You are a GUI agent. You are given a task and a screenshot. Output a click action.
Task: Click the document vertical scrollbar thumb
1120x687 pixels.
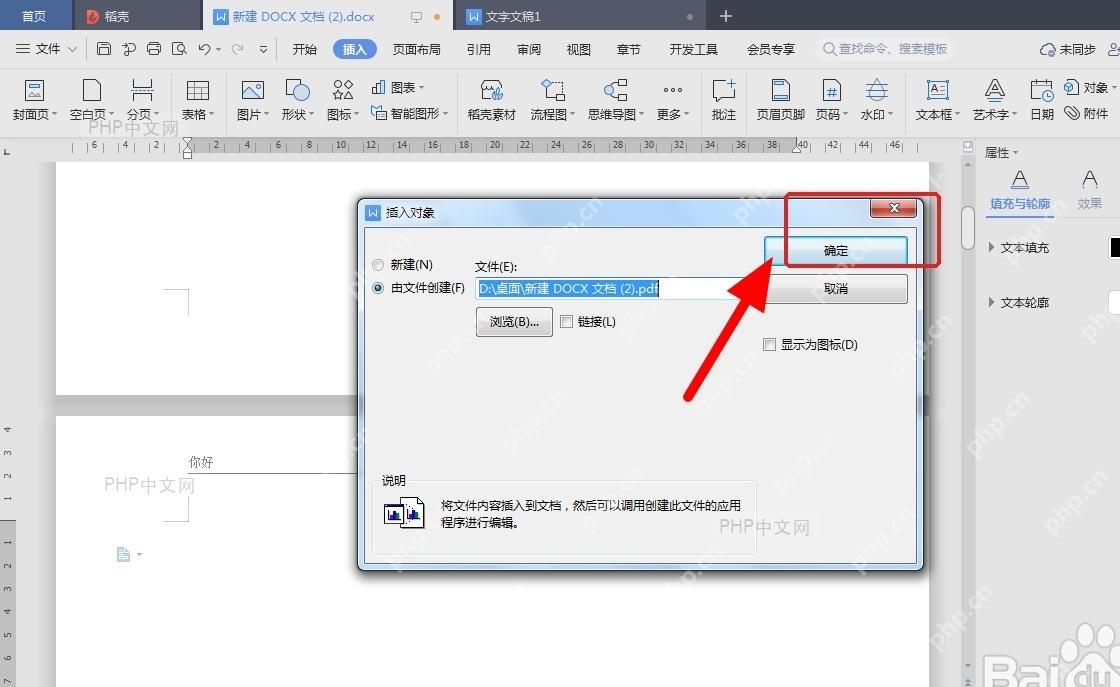(x=968, y=228)
